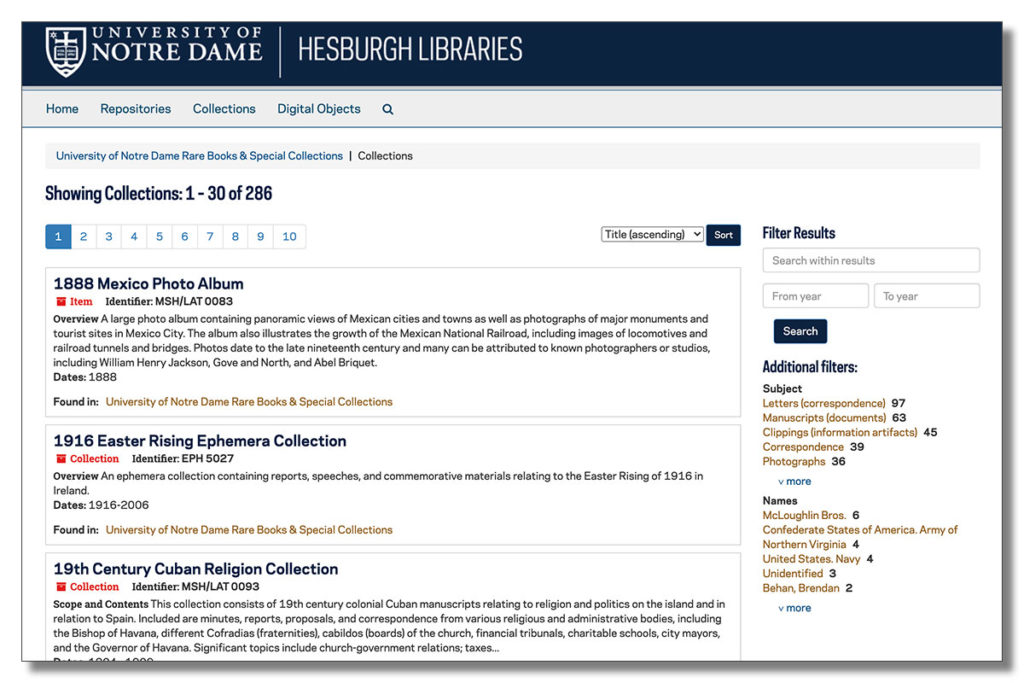Open 19th Century Cuban Religion Collection title
Screen dimensions: 1024x683
tap(196, 569)
